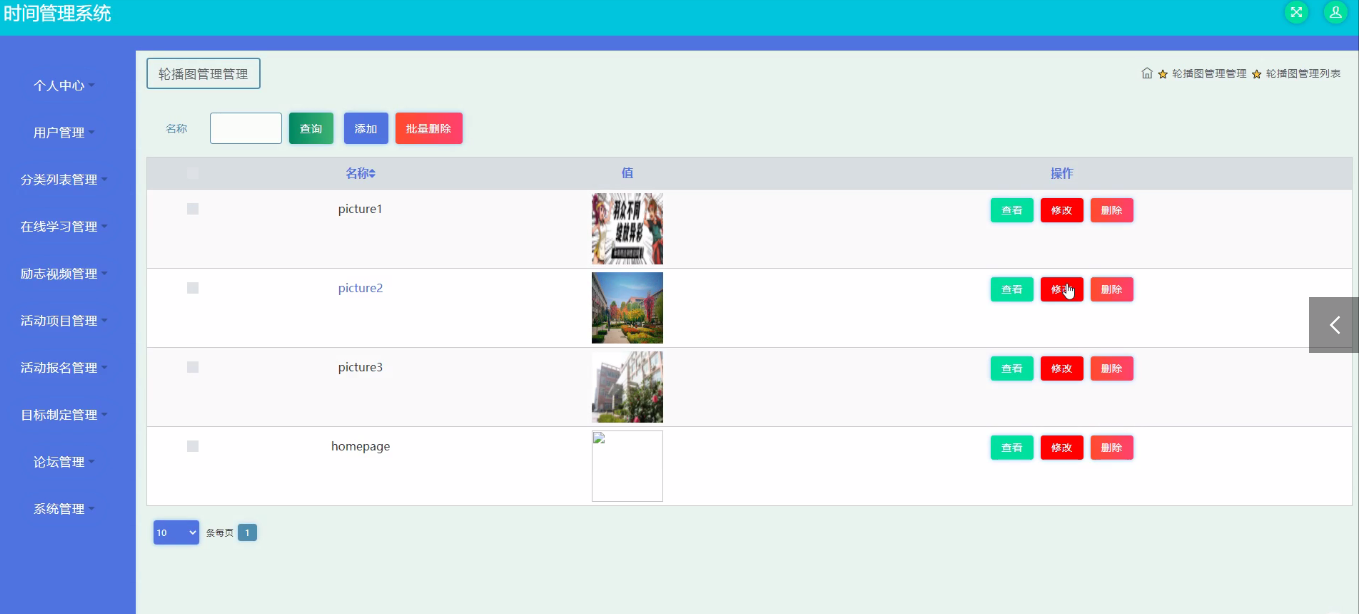Toggle fullscreen using the expand icon
This screenshot has width=1359, height=614.
tap(1296, 12)
